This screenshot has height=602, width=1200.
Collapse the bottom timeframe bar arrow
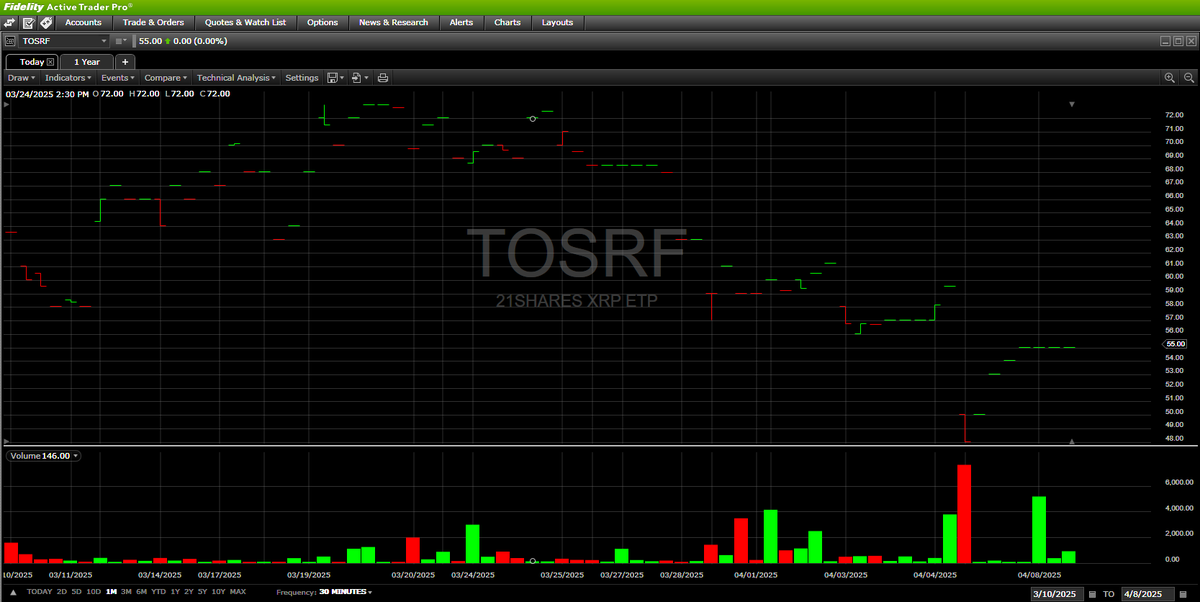[13, 592]
